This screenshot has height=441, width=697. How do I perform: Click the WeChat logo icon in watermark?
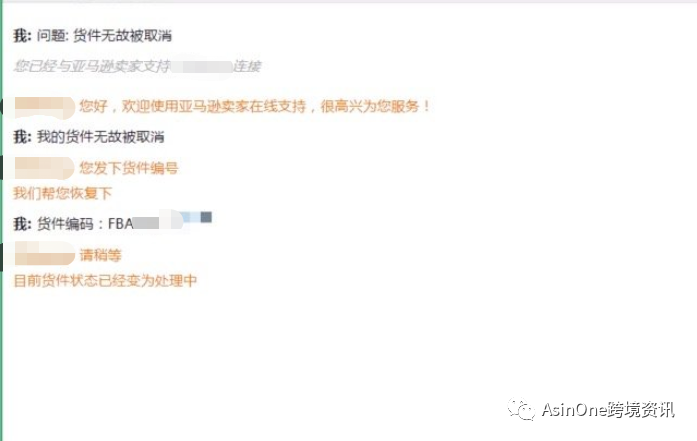click(521, 409)
